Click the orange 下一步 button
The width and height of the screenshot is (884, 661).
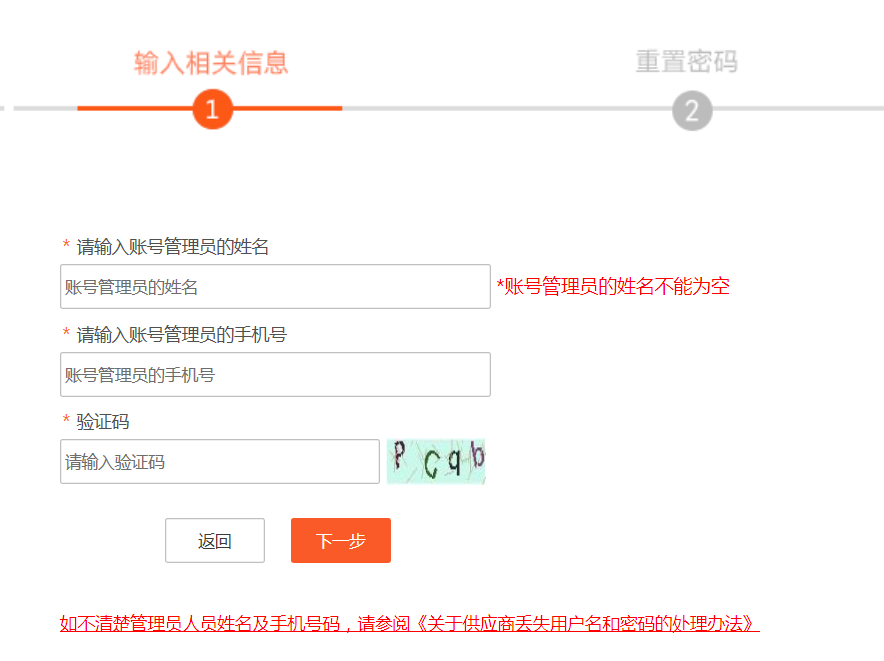coord(341,540)
